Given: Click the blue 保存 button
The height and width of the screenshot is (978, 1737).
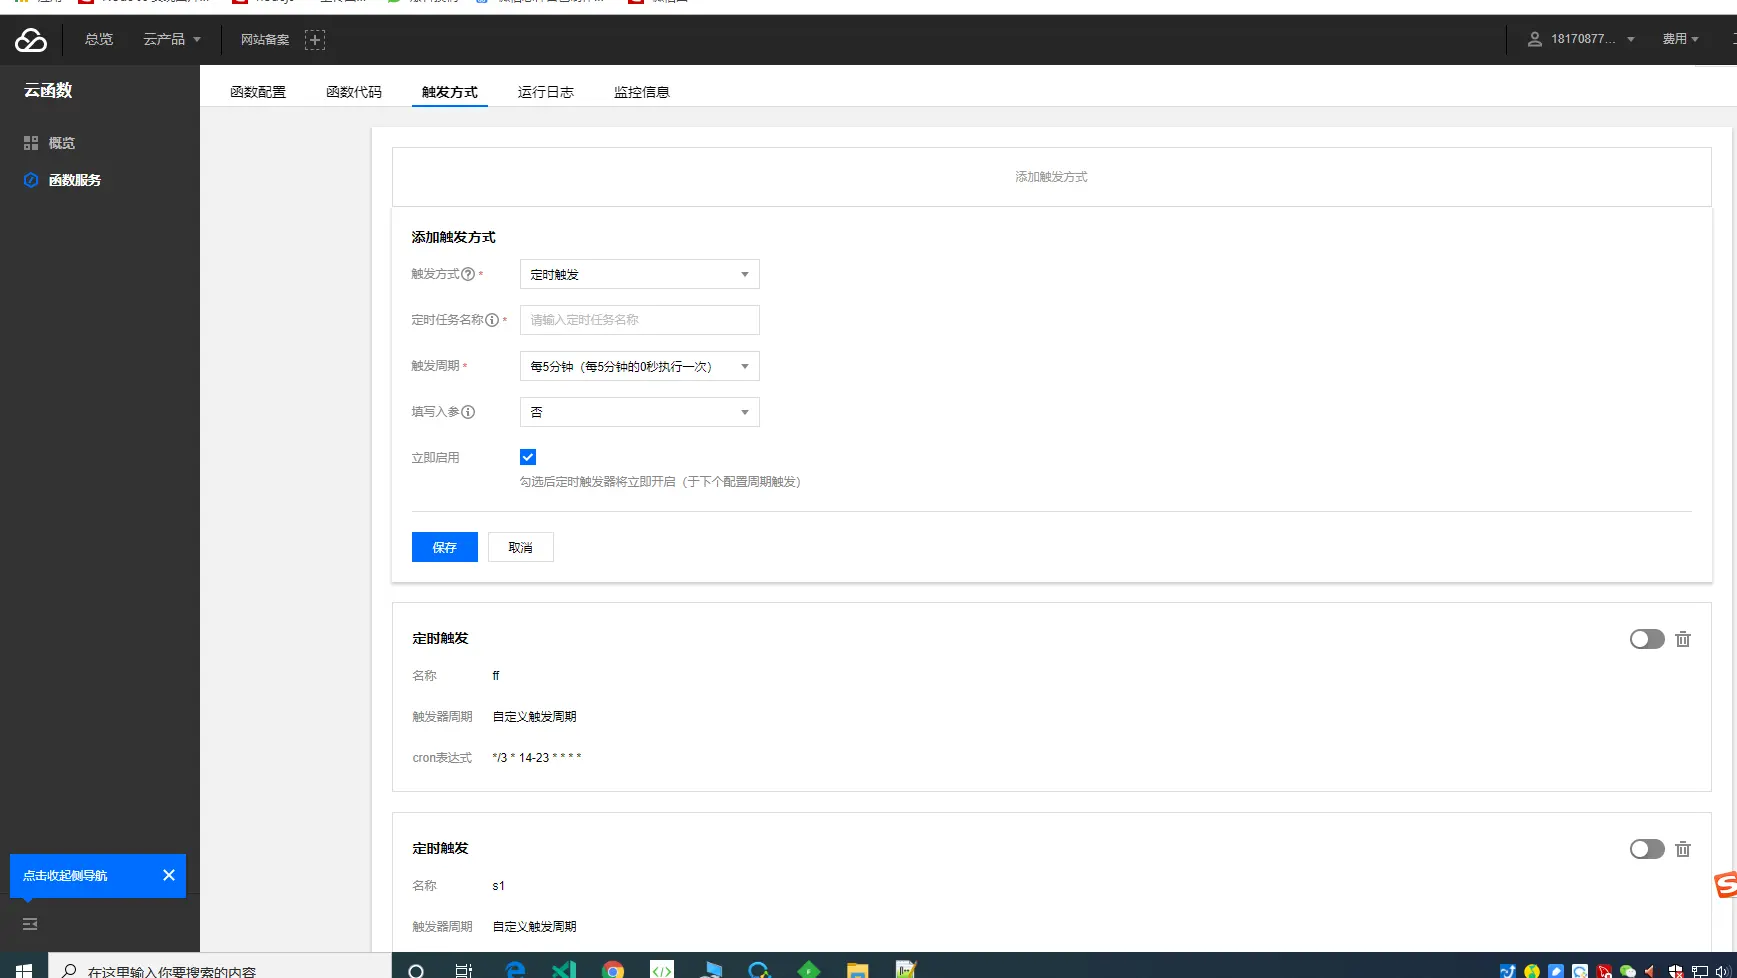Looking at the screenshot, I should (x=445, y=547).
